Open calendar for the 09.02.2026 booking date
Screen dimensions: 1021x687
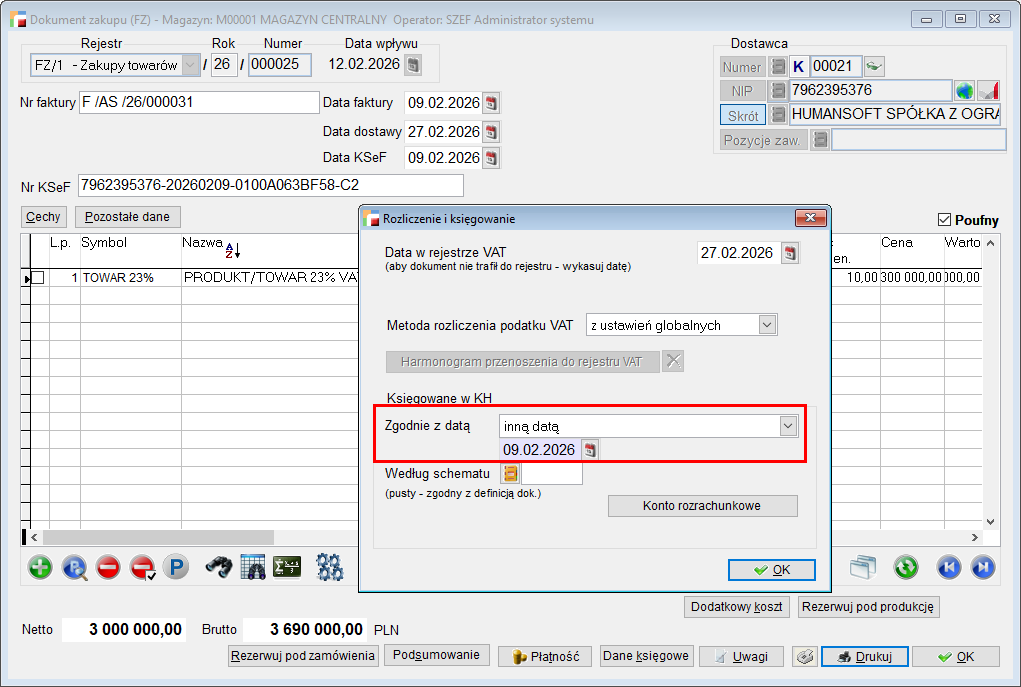[x=590, y=450]
